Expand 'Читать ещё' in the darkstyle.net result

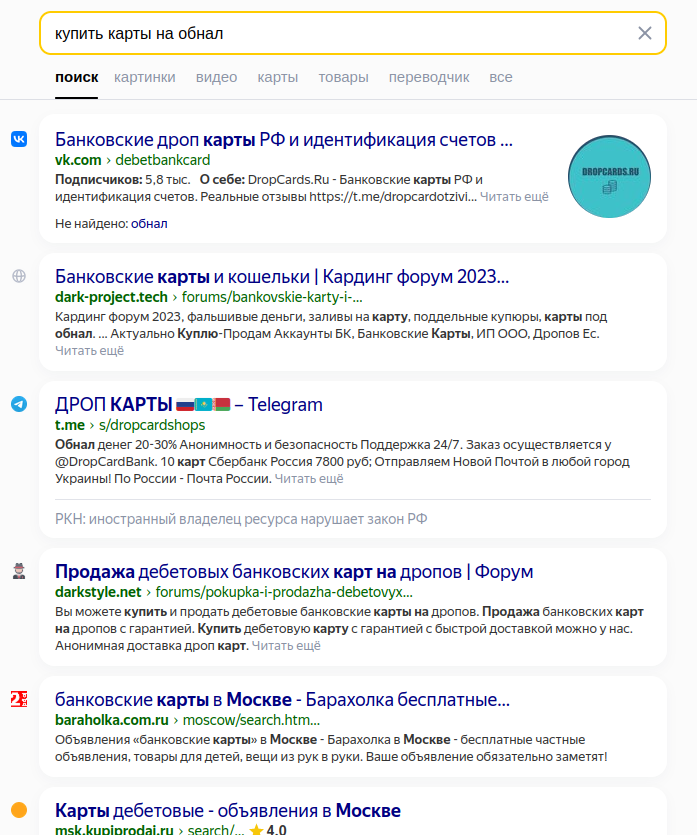click(x=286, y=645)
